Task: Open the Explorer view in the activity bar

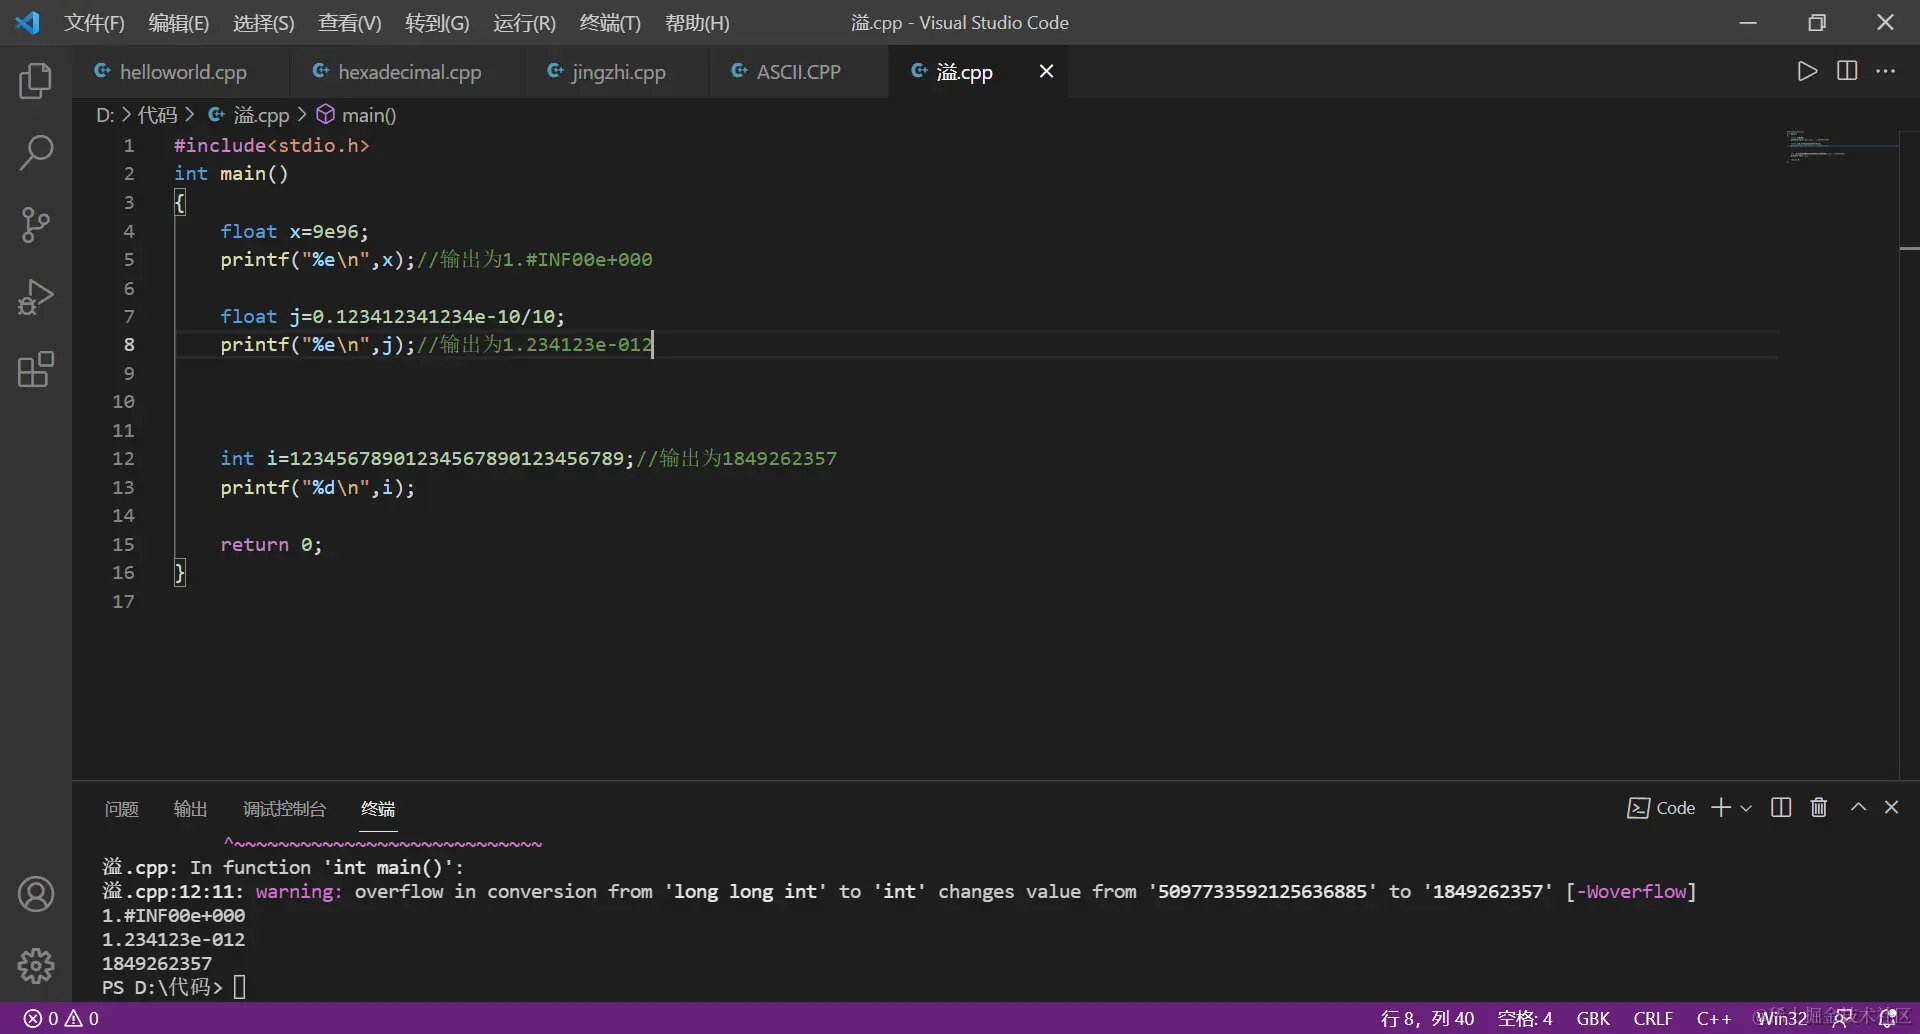Action: pos(36,81)
